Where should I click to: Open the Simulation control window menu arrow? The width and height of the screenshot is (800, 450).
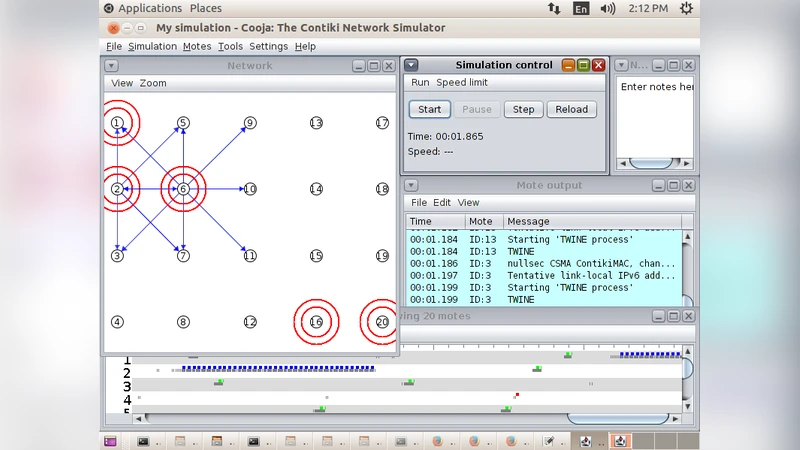411,65
